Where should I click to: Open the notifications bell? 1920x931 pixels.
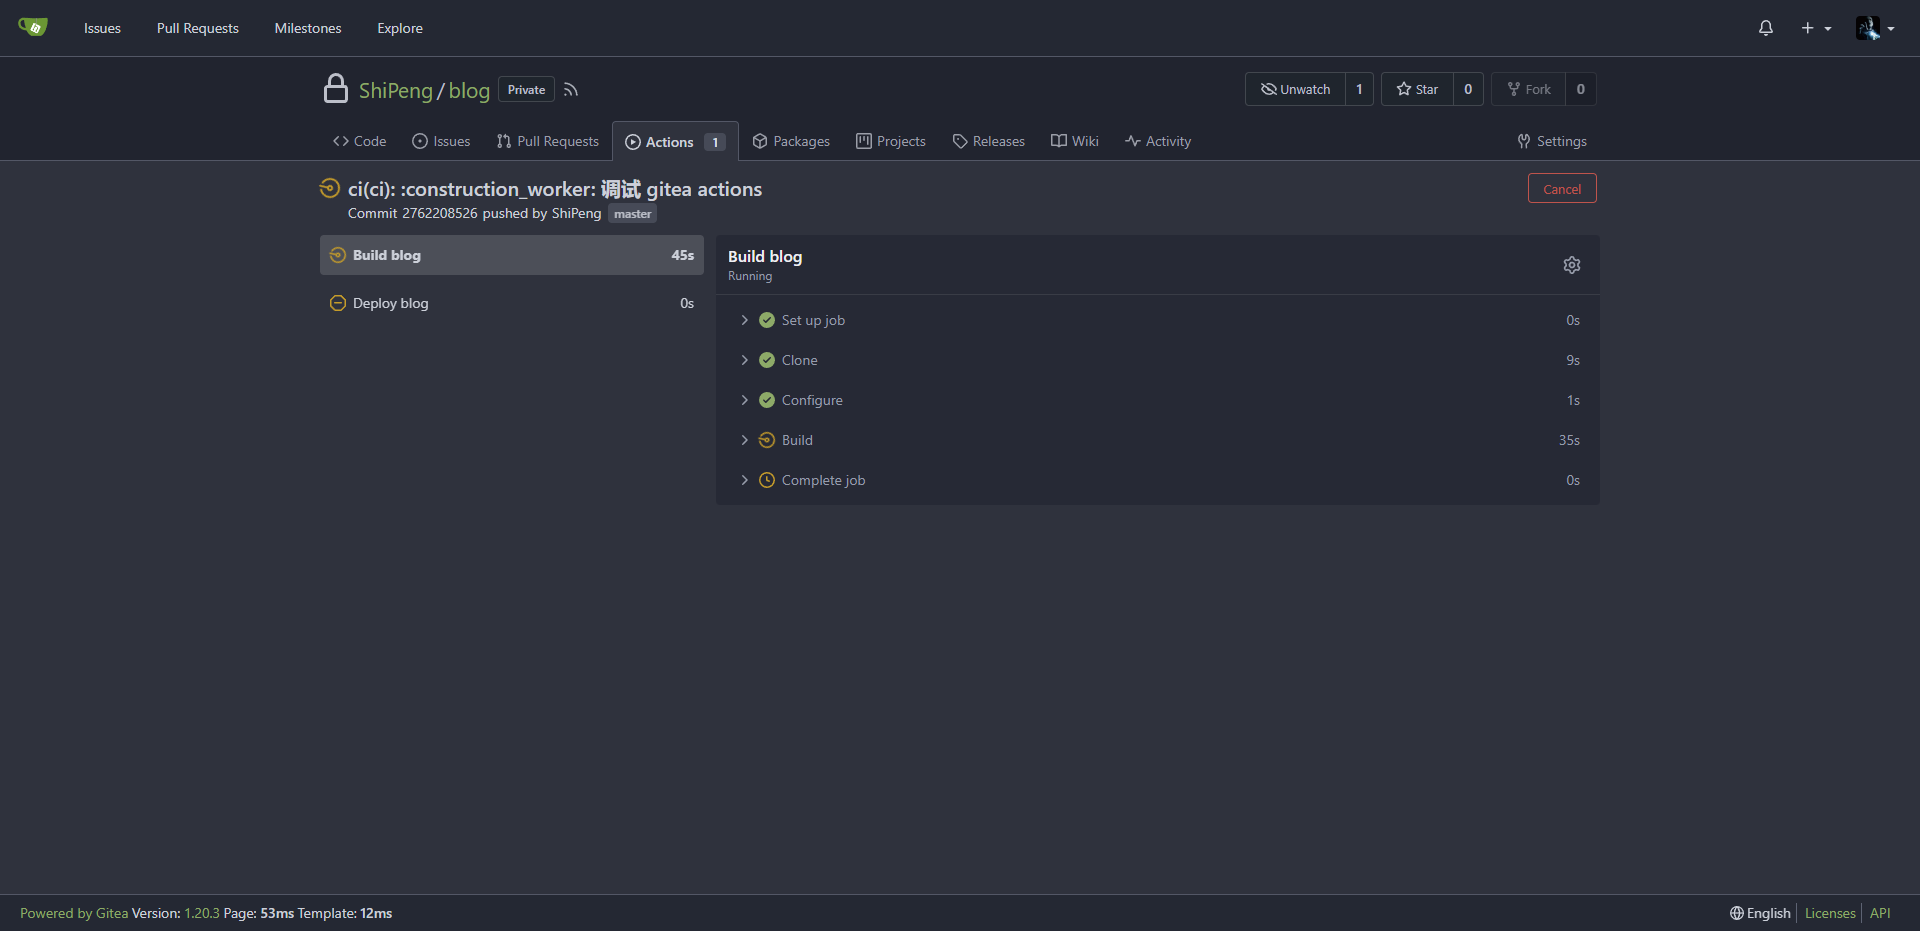coord(1765,28)
